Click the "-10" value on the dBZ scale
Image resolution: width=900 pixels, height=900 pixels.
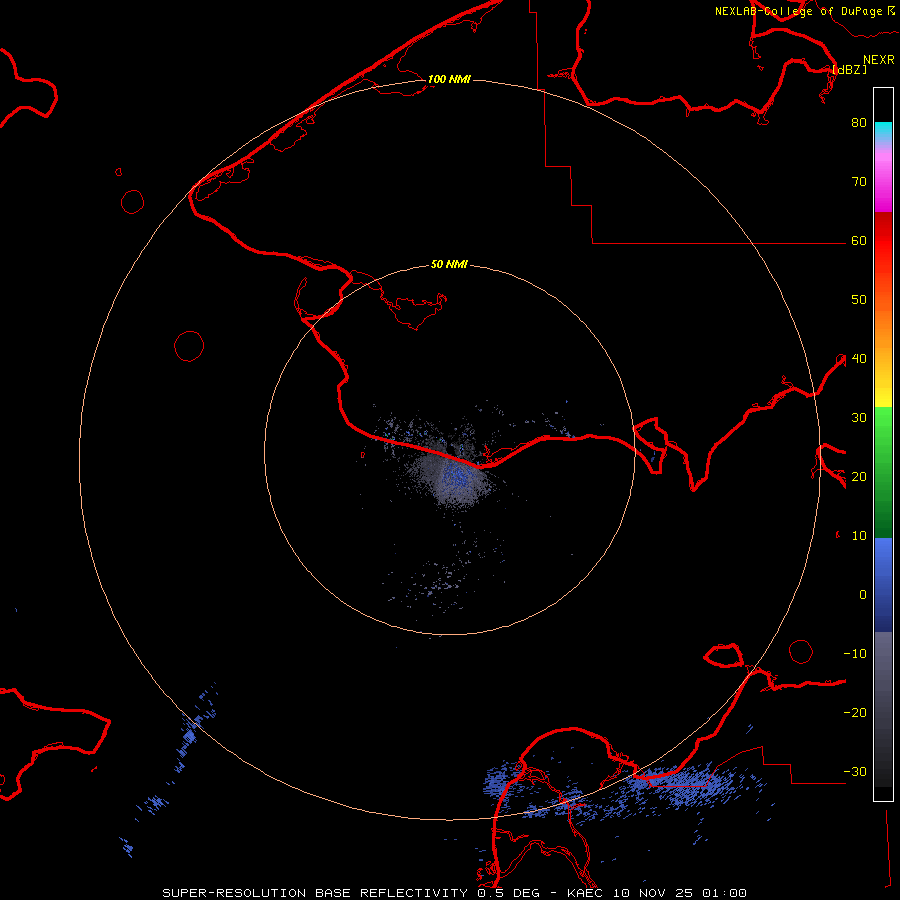[x=855, y=654]
